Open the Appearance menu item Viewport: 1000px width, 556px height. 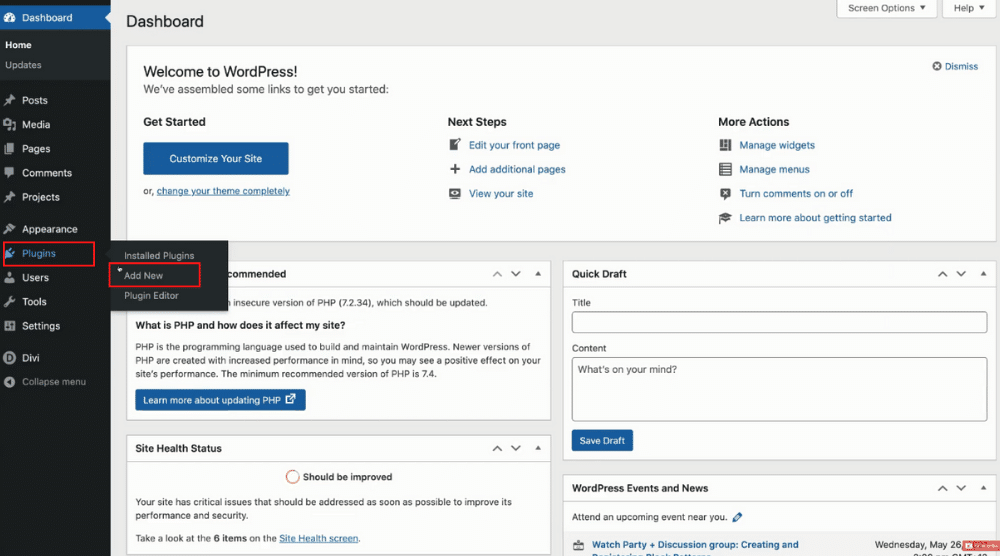point(49,229)
